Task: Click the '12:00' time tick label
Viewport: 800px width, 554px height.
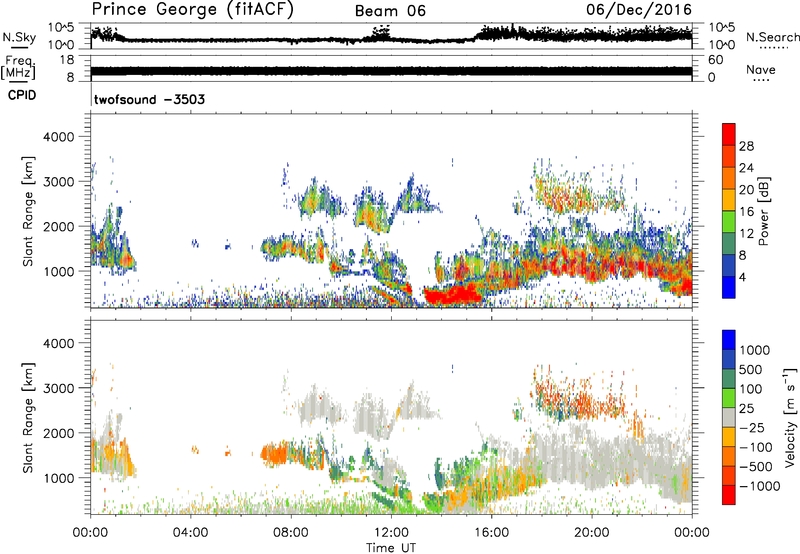Action: coord(391,533)
